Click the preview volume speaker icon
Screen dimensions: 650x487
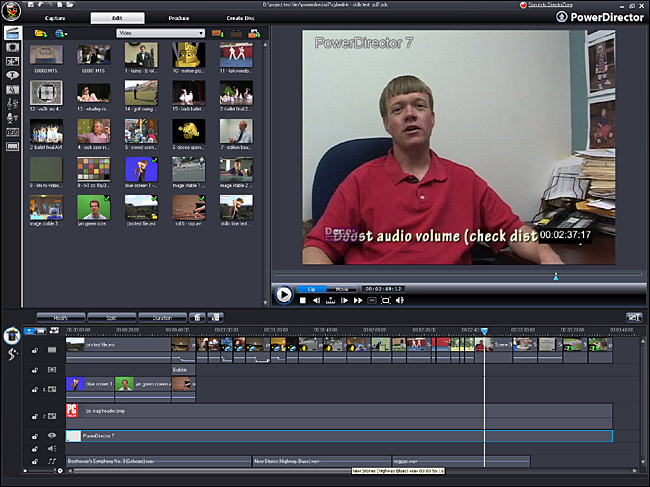pyautogui.click(x=401, y=299)
